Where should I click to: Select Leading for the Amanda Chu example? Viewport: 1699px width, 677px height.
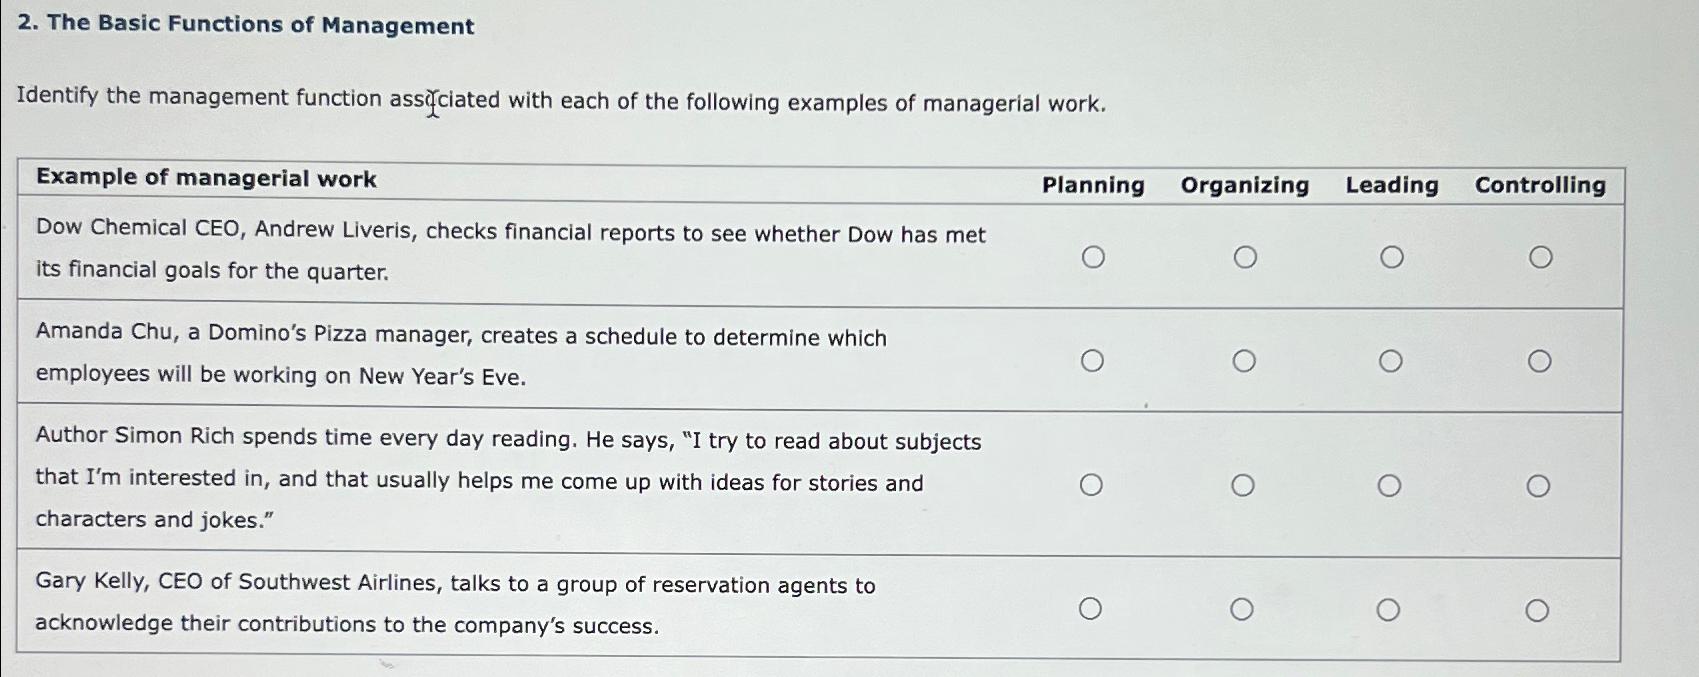point(1391,359)
